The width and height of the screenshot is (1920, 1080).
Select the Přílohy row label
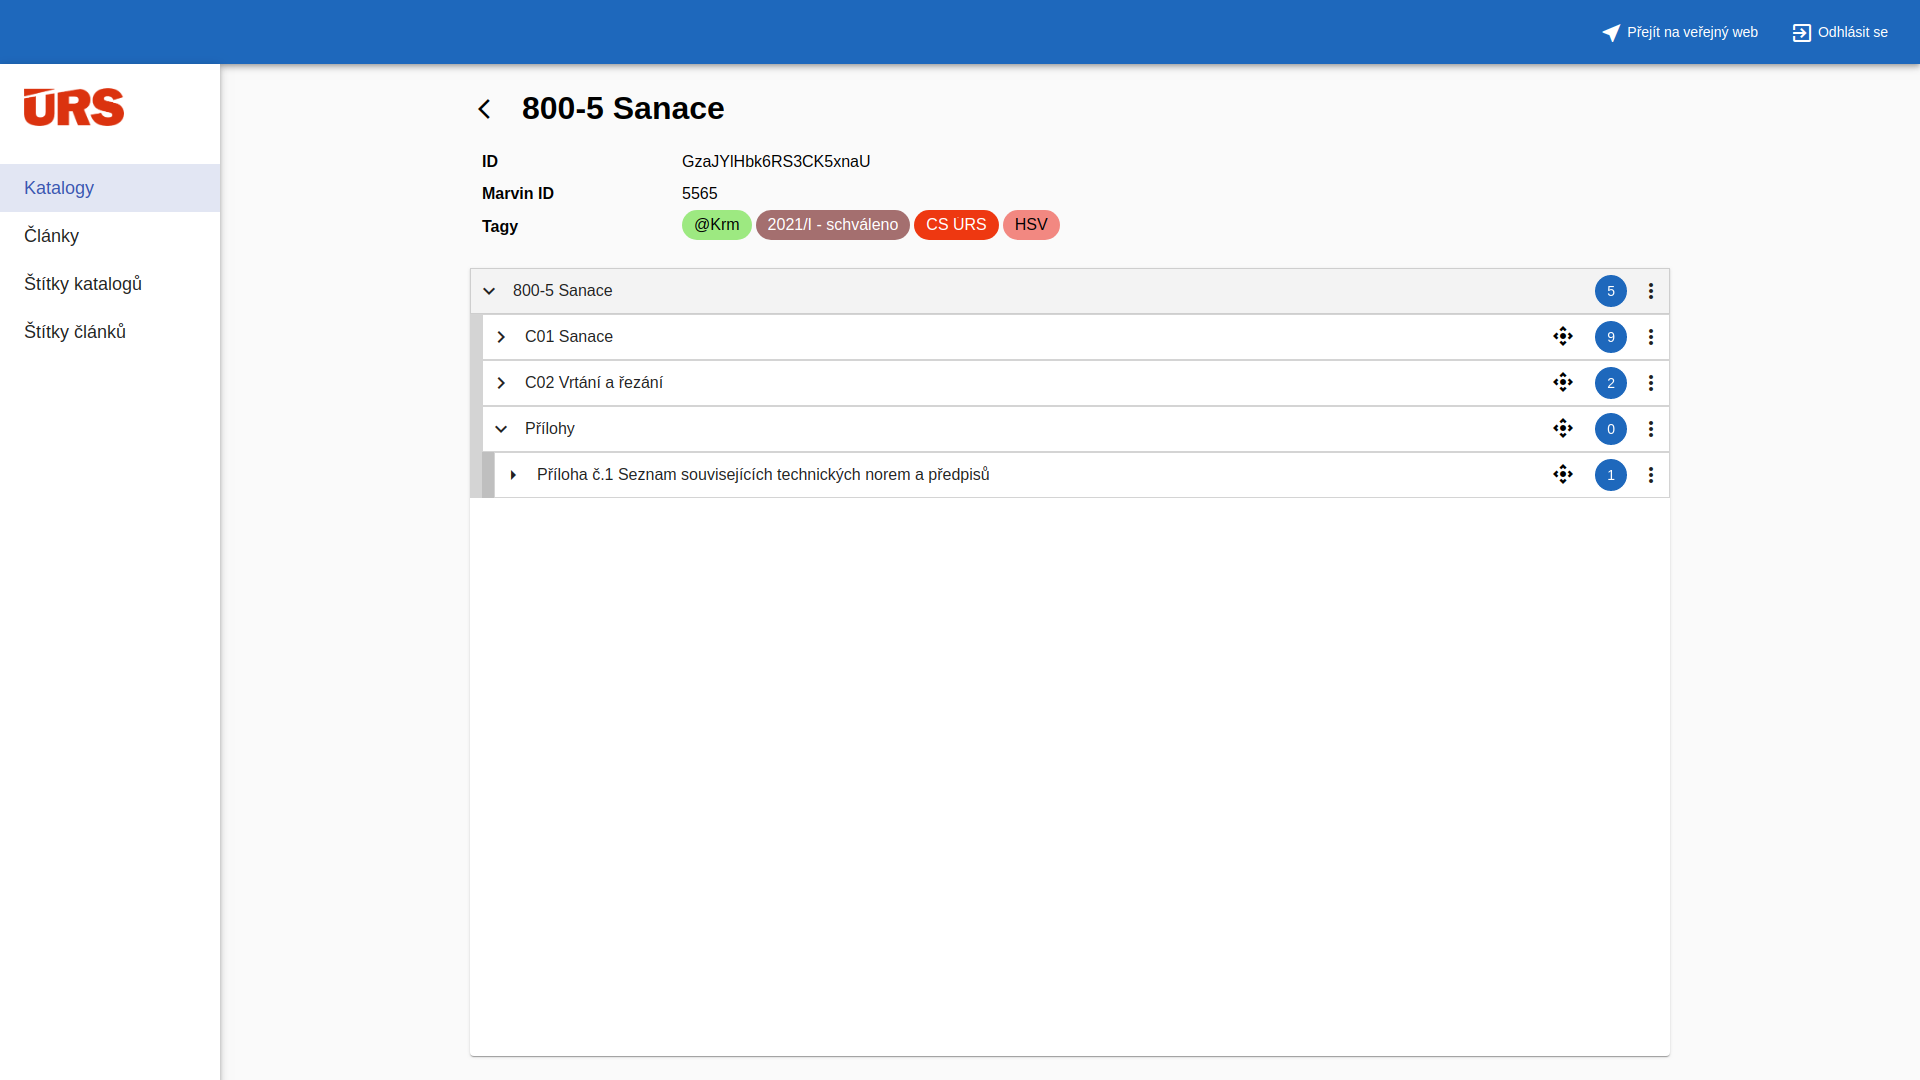click(x=550, y=429)
